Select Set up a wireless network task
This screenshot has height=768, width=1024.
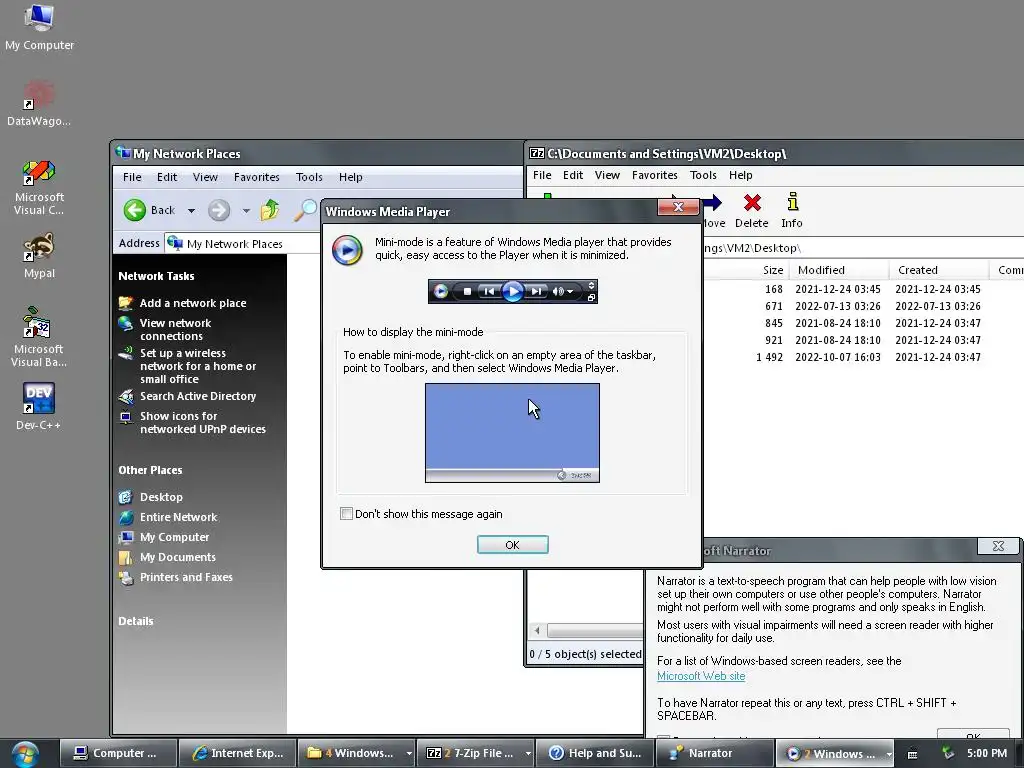197,366
